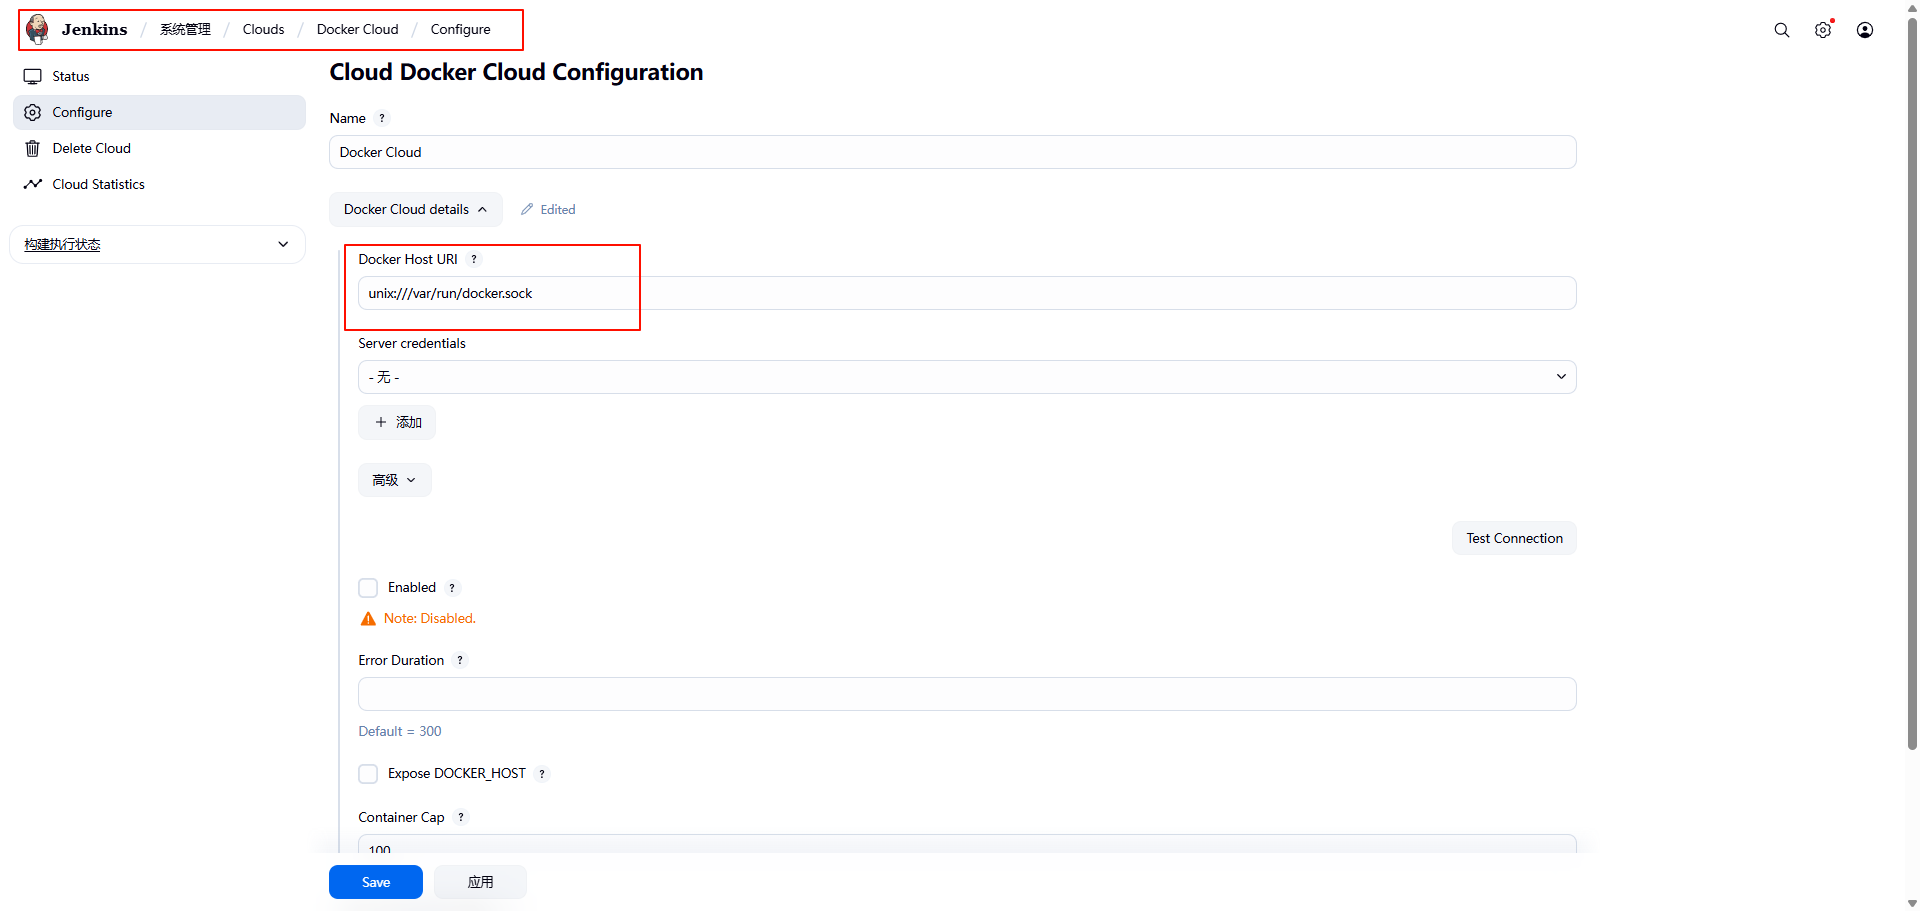Toggle the Expose DOCKER_HOST checkbox

tap(368, 774)
